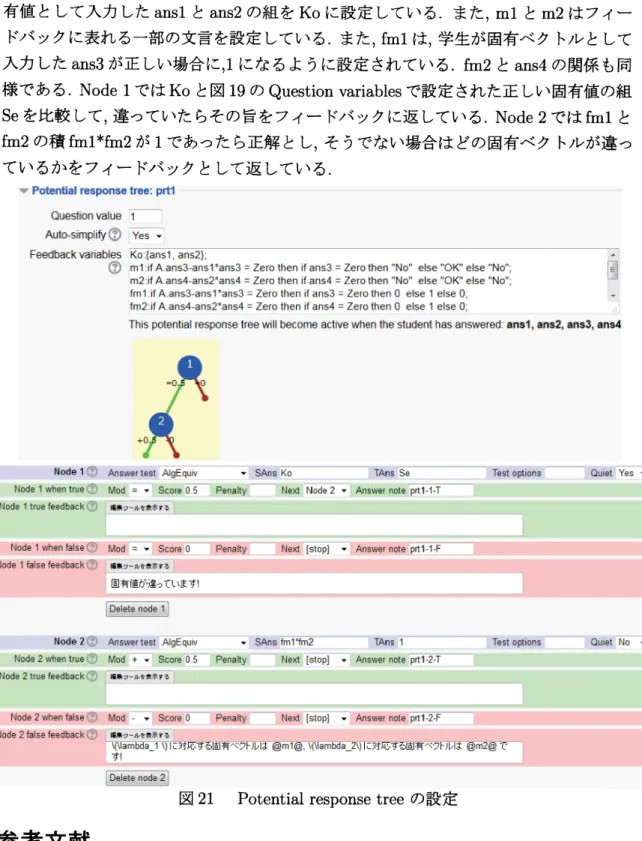Viewport: 642px width, 841px height.
Task: Click the Delete node 2 button
Action: coord(137,778)
